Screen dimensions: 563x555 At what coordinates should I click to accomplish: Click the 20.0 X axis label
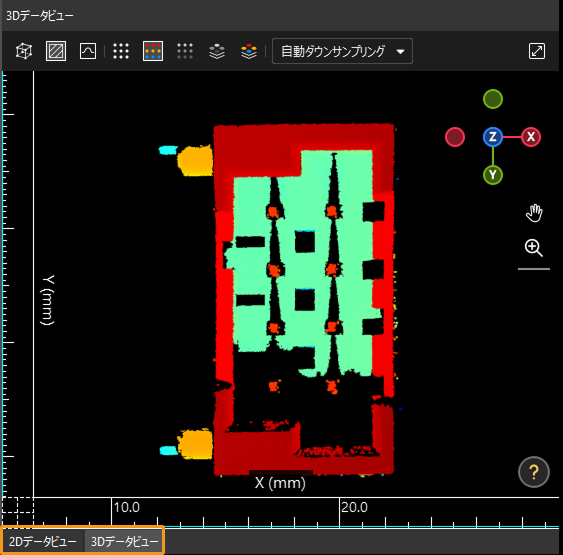pyautogui.click(x=354, y=508)
